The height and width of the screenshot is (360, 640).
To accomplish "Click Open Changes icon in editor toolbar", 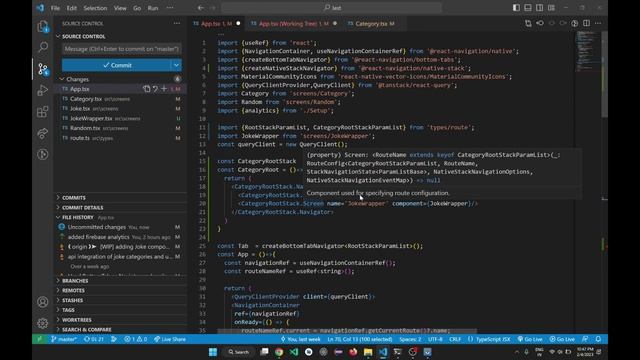I will coord(528,23).
